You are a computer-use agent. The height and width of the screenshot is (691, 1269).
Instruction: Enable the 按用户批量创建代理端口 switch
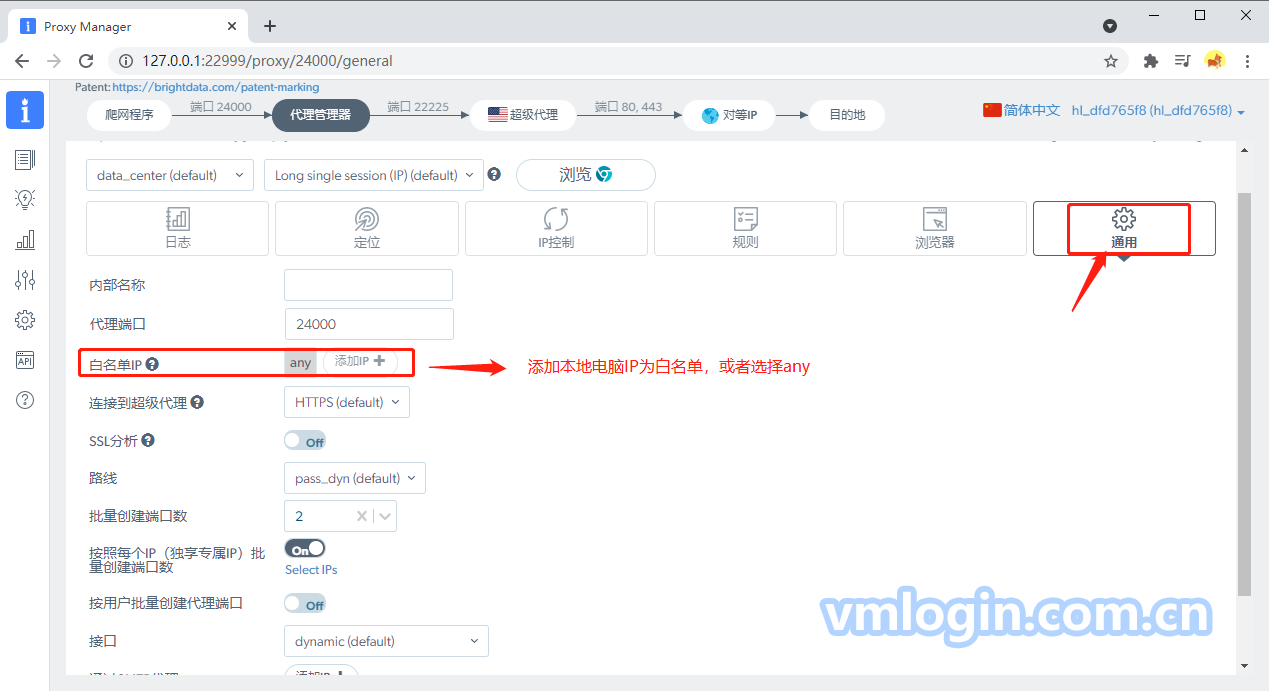coord(305,604)
